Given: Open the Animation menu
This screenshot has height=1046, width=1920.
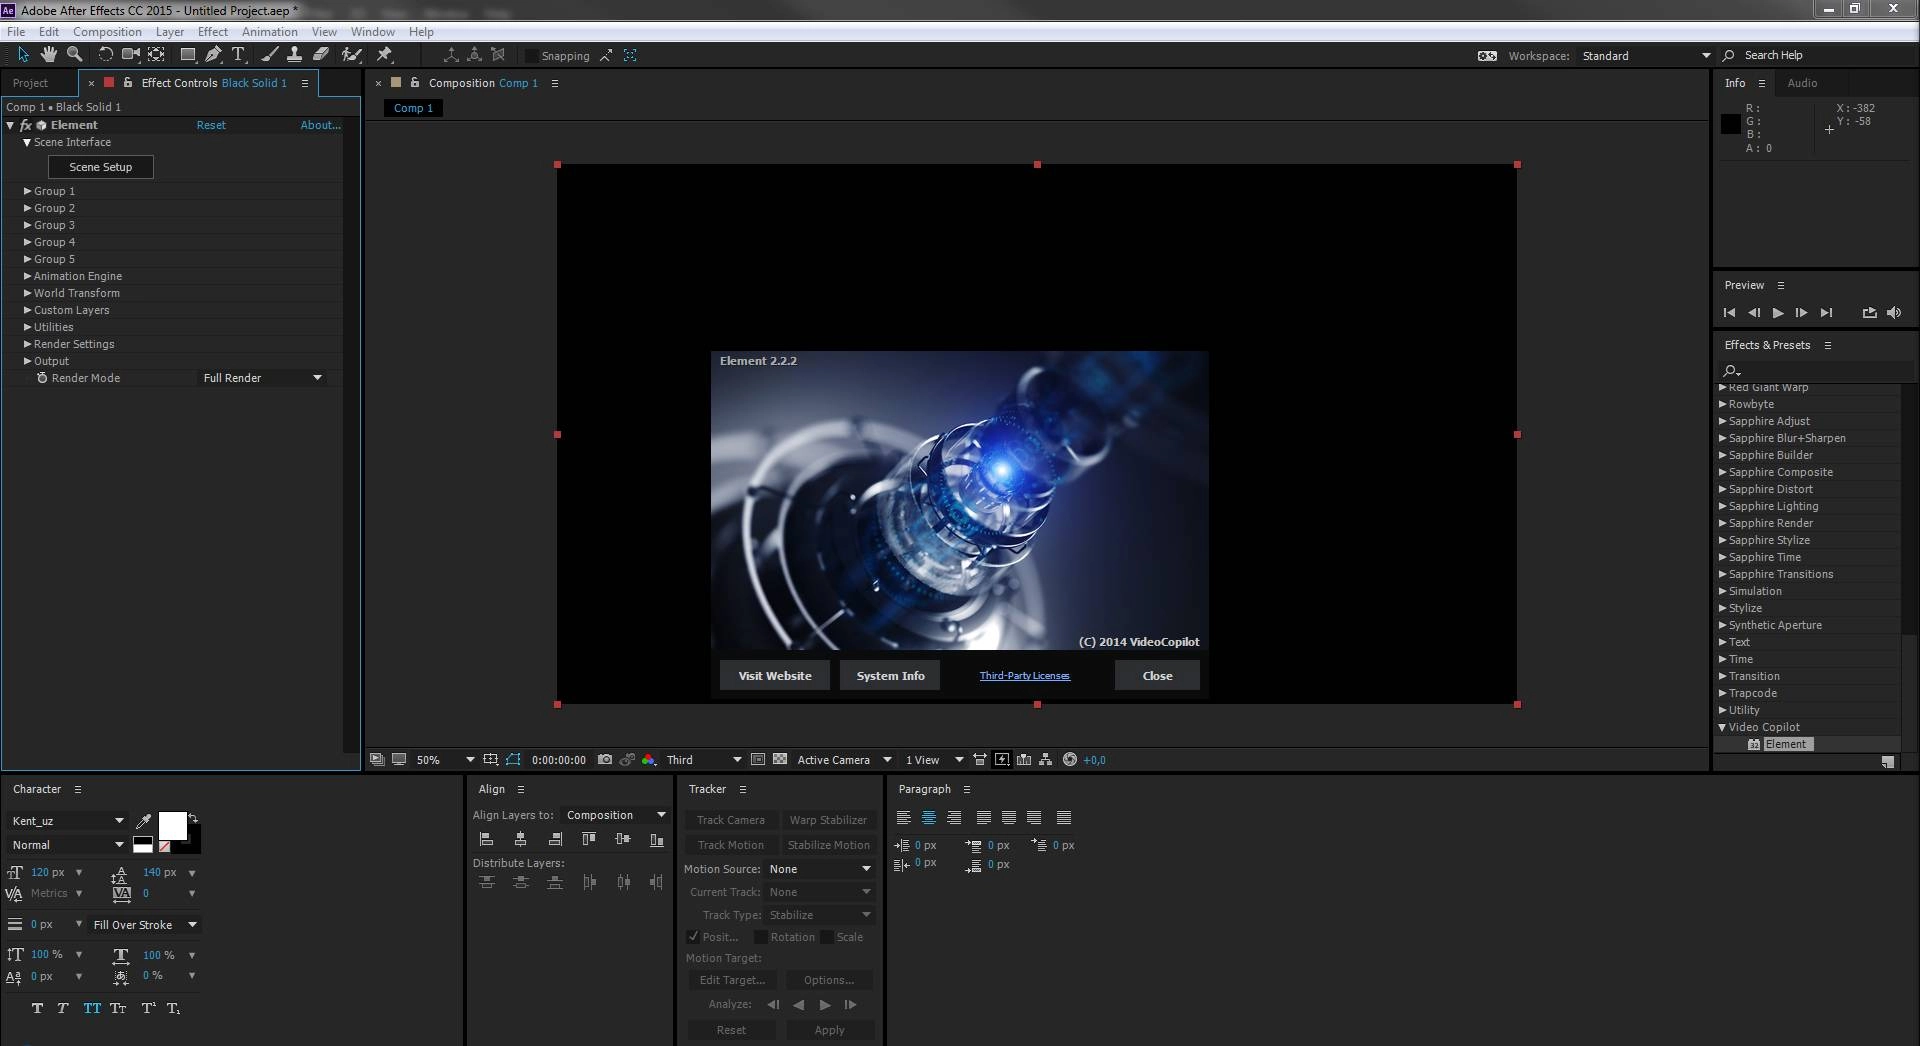Looking at the screenshot, I should click(x=269, y=32).
